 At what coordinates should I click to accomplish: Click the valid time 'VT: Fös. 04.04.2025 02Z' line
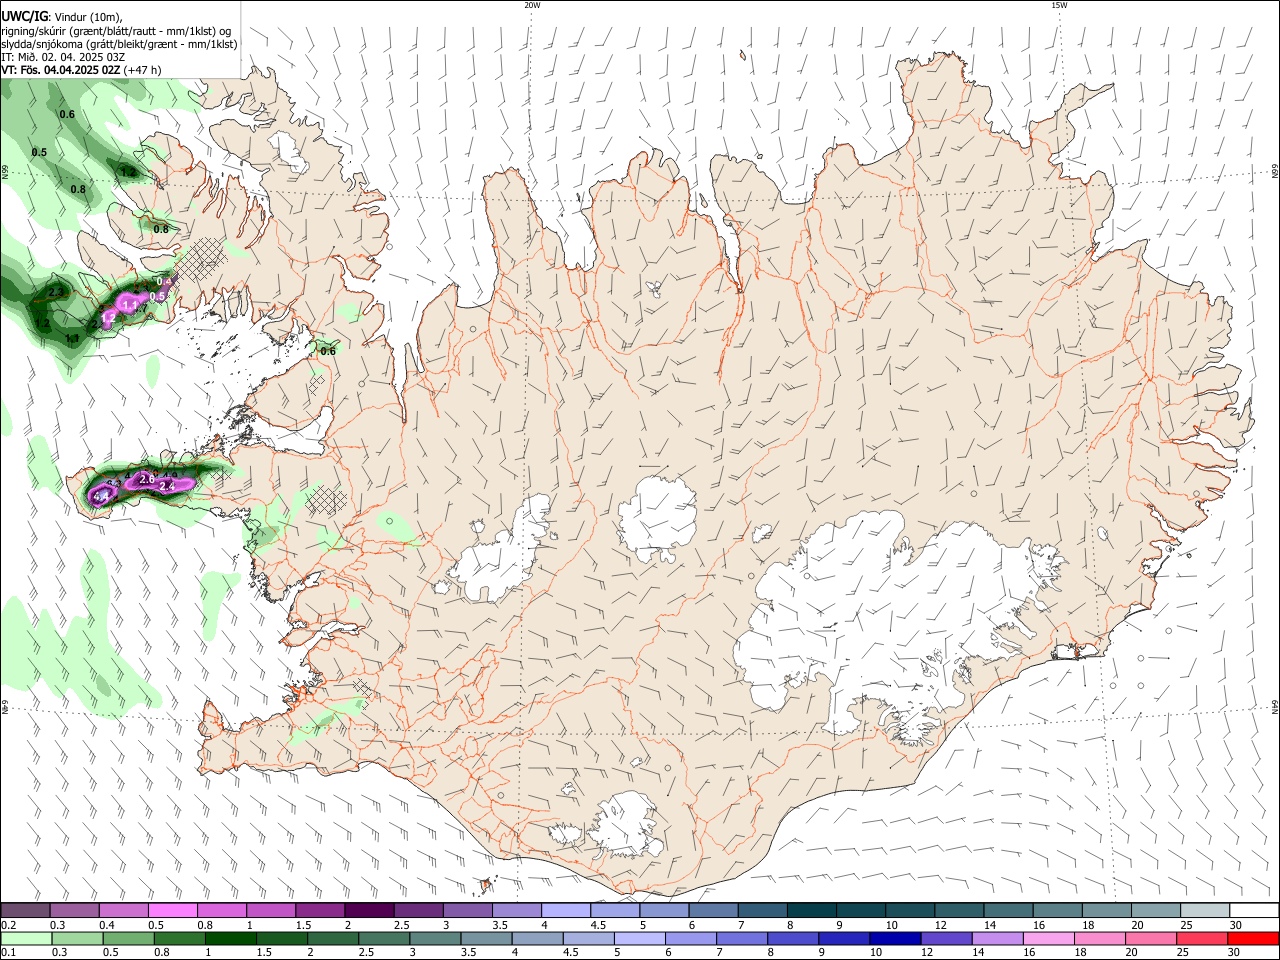pos(61,70)
